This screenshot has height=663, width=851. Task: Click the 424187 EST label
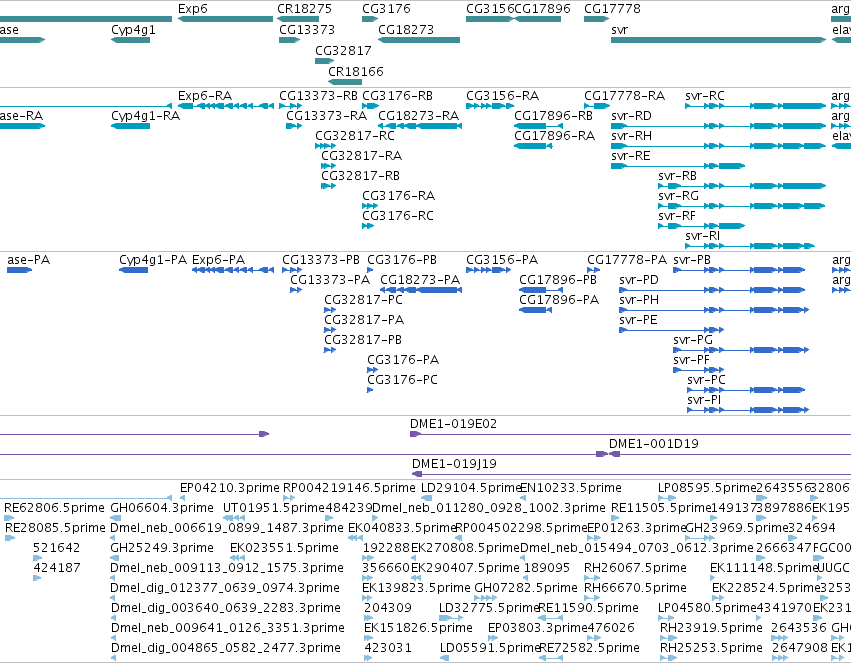(x=56, y=568)
